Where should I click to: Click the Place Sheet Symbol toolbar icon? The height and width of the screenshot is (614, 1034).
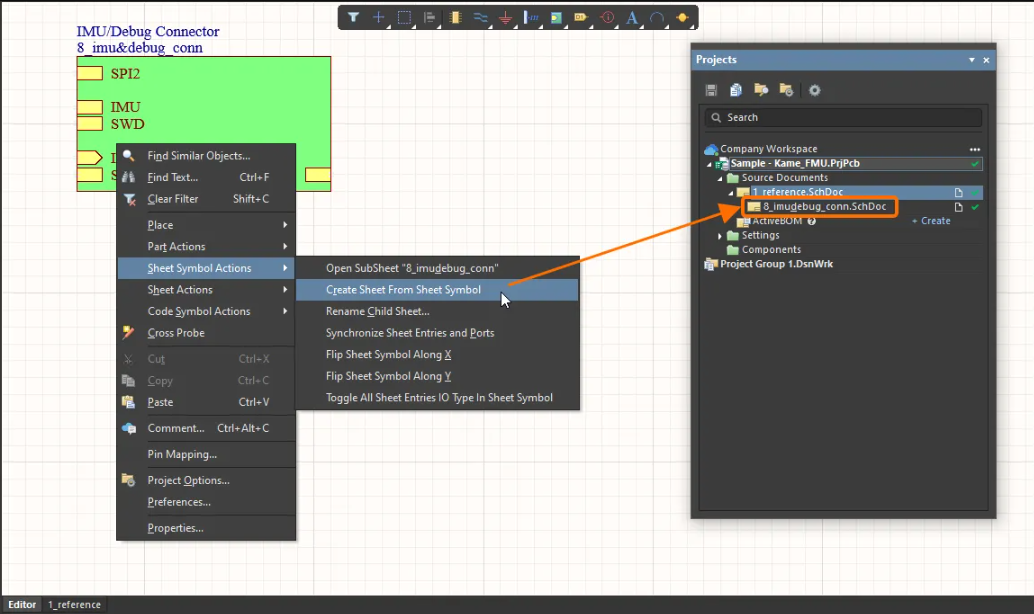[x=555, y=17]
